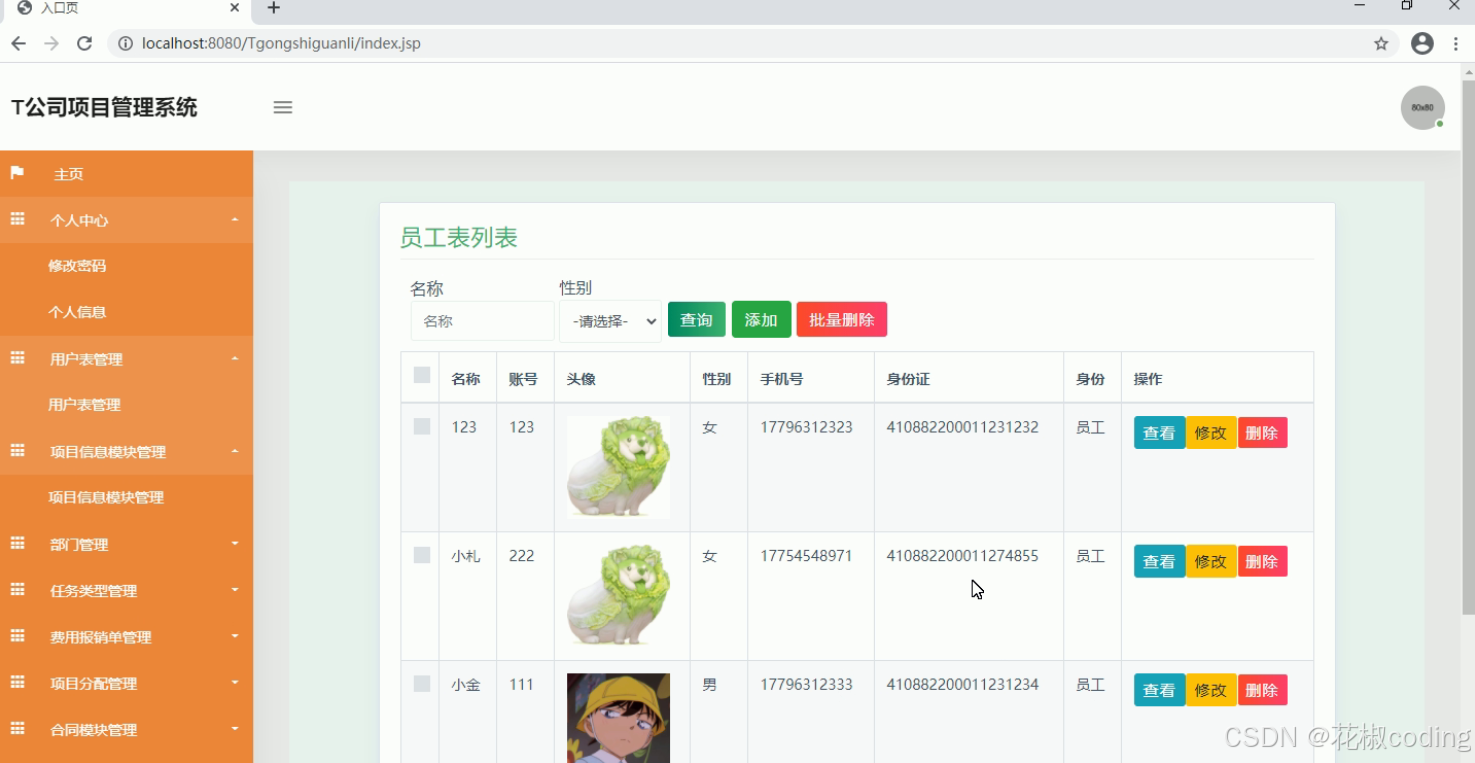Click the grid icon beside 部门管理

pyautogui.click(x=16, y=543)
